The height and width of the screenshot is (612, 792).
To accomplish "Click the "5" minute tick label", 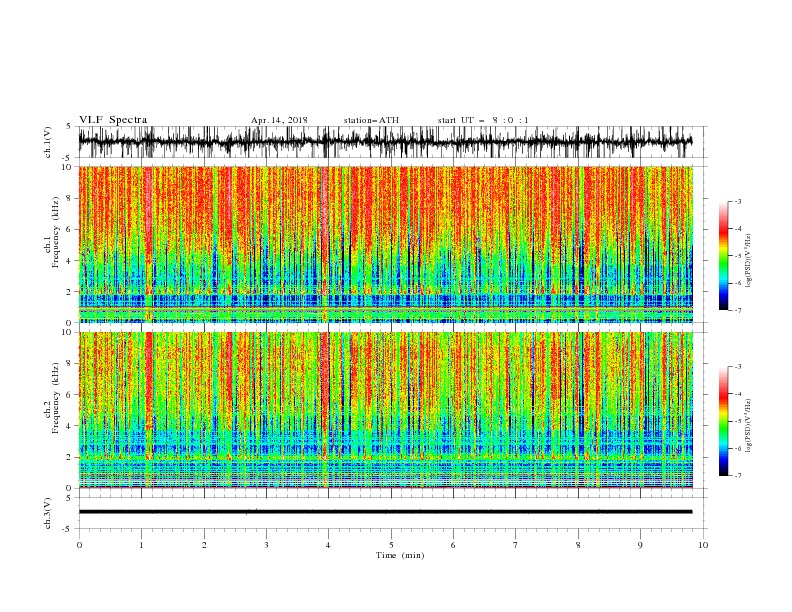I will tap(391, 545).
